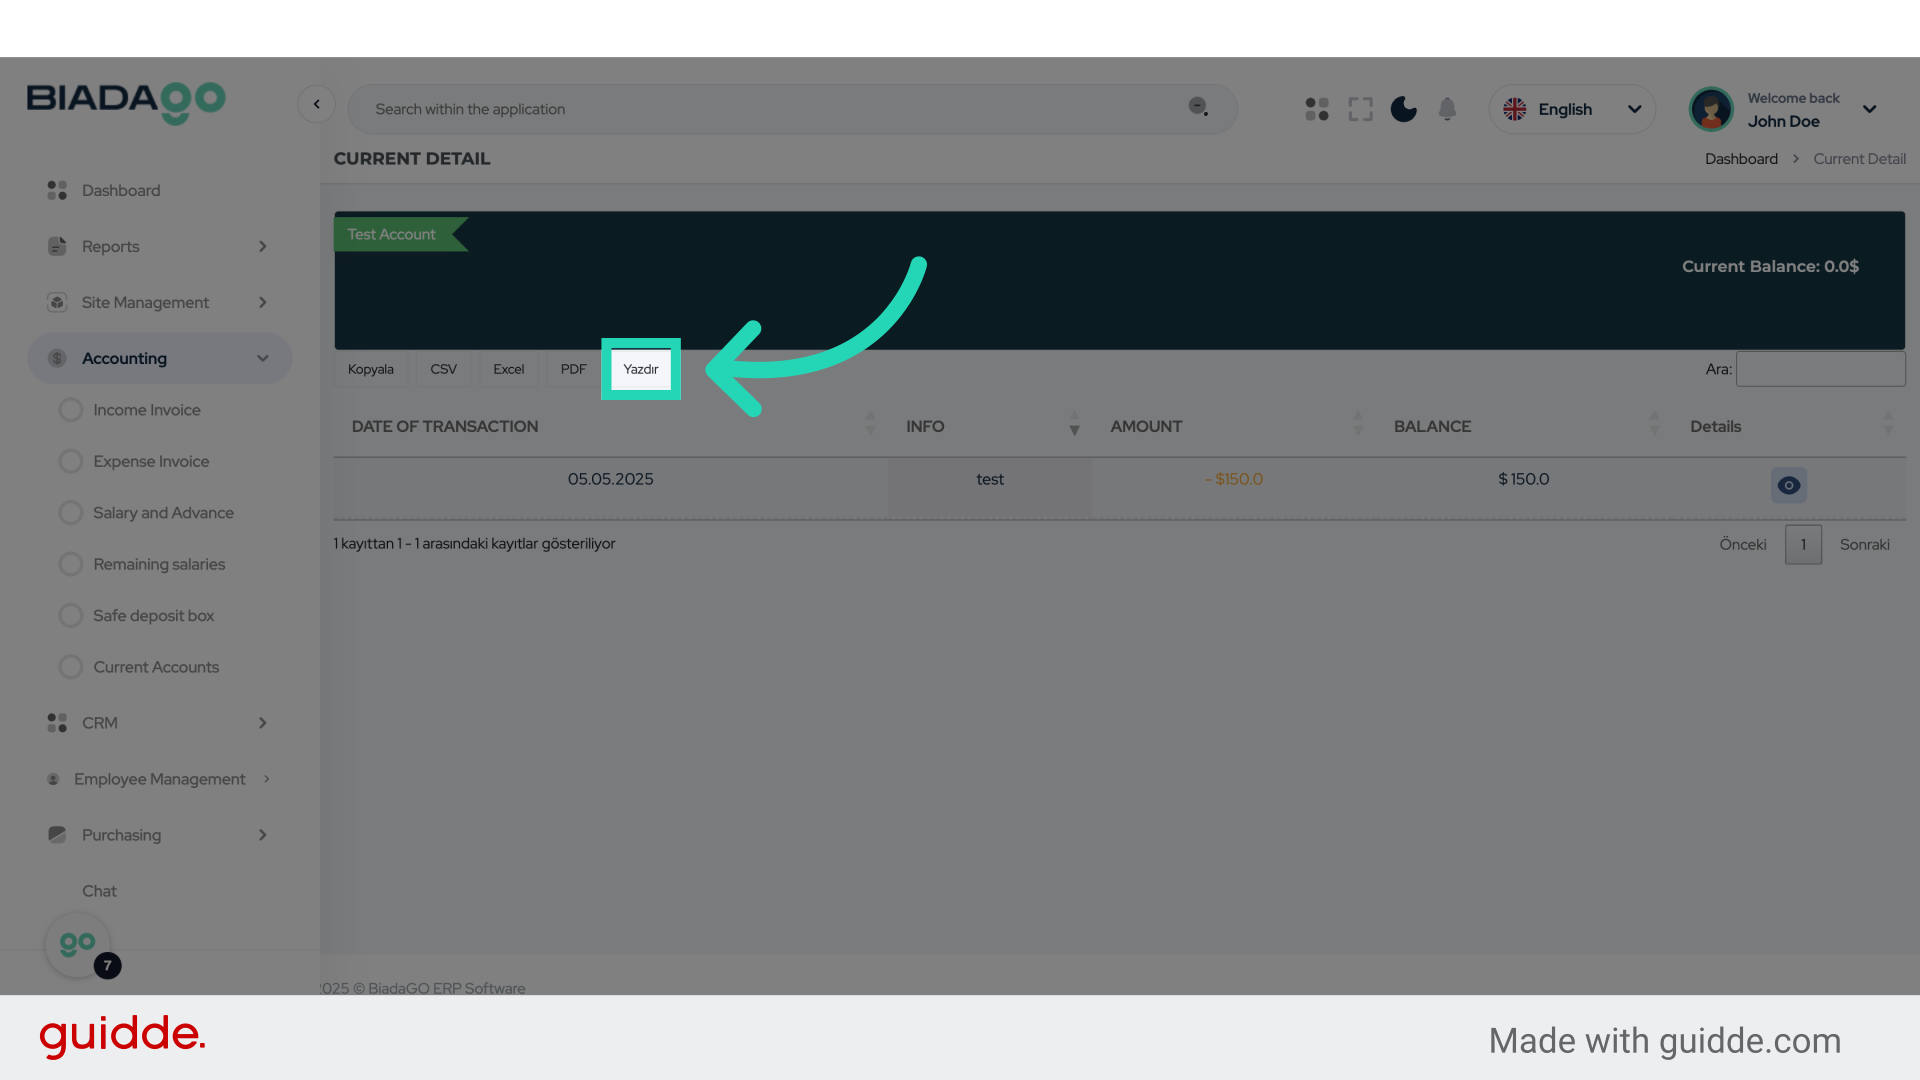Image resolution: width=1920 pixels, height=1080 pixels.
Task: Enter fullscreen mode icon
Action: [x=1360, y=109]
